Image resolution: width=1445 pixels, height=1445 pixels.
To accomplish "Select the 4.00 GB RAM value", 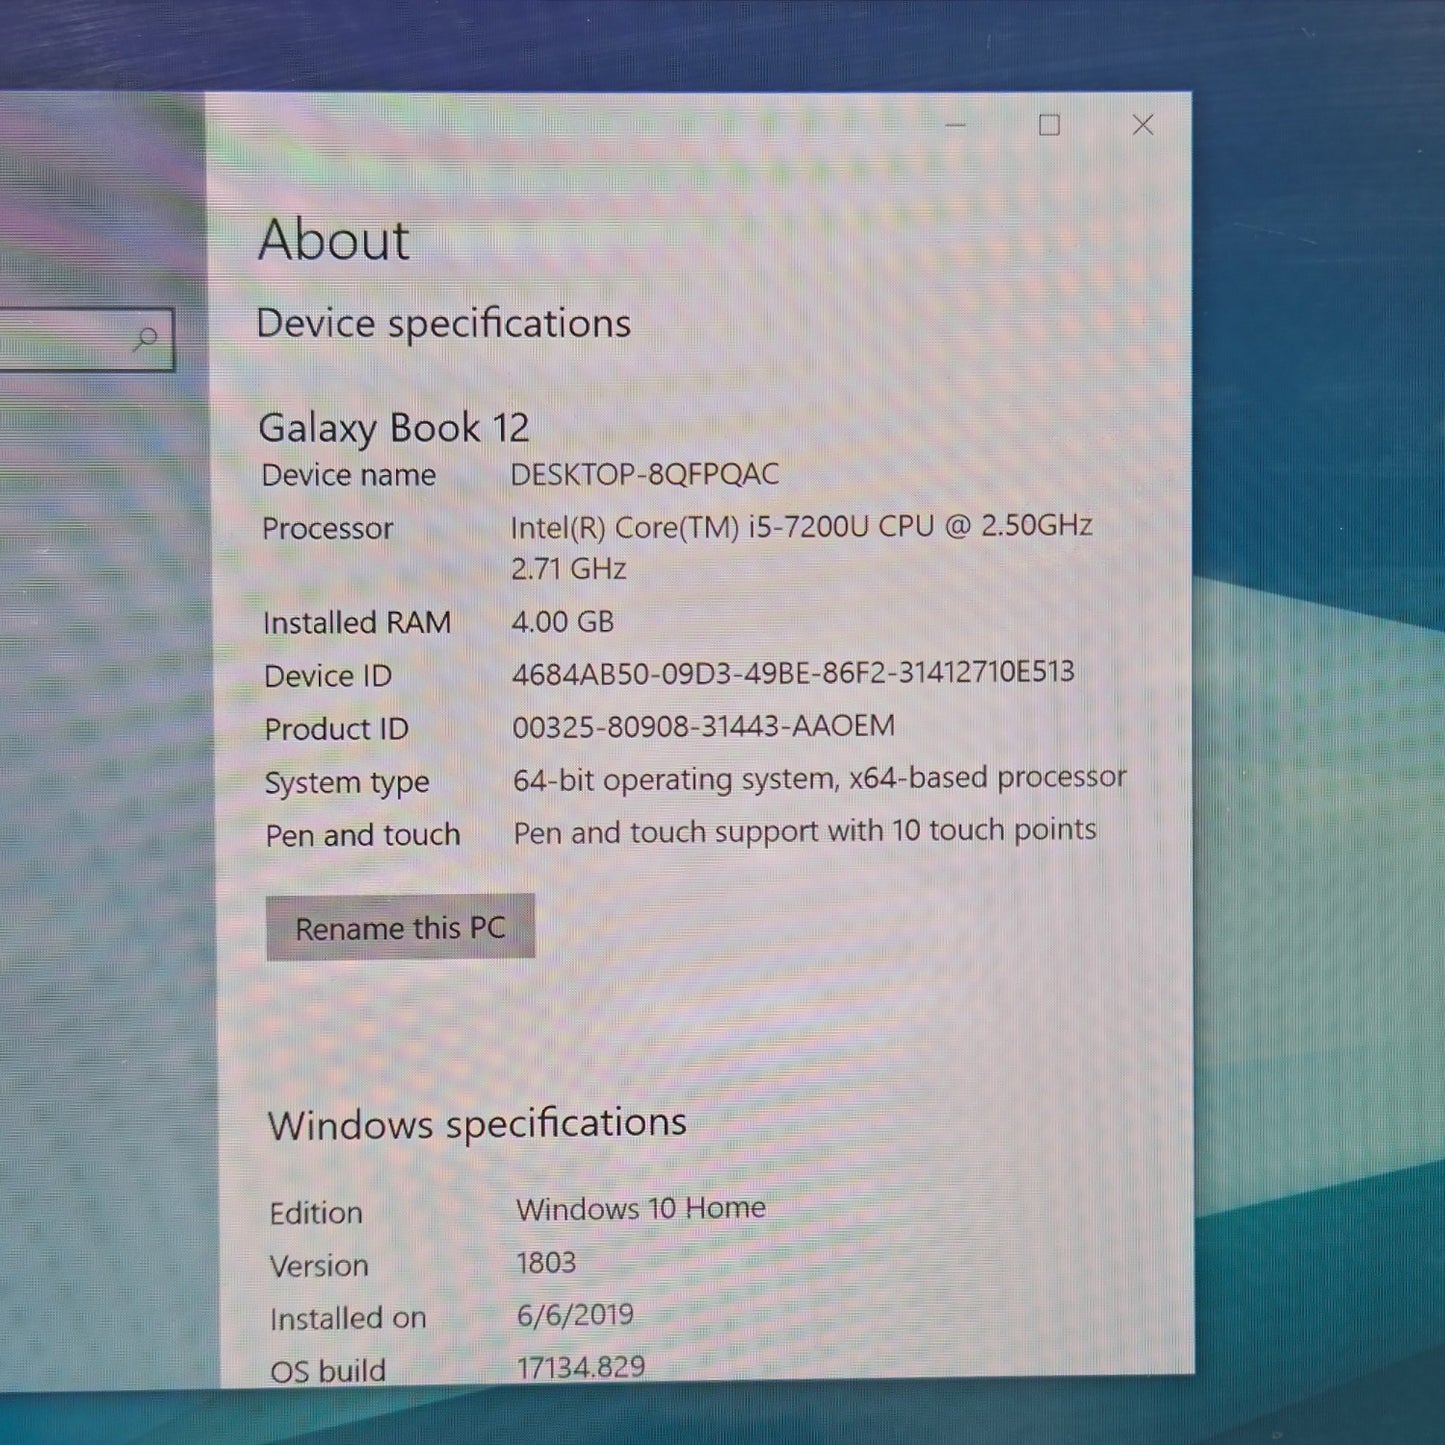I will pos(563,621).
